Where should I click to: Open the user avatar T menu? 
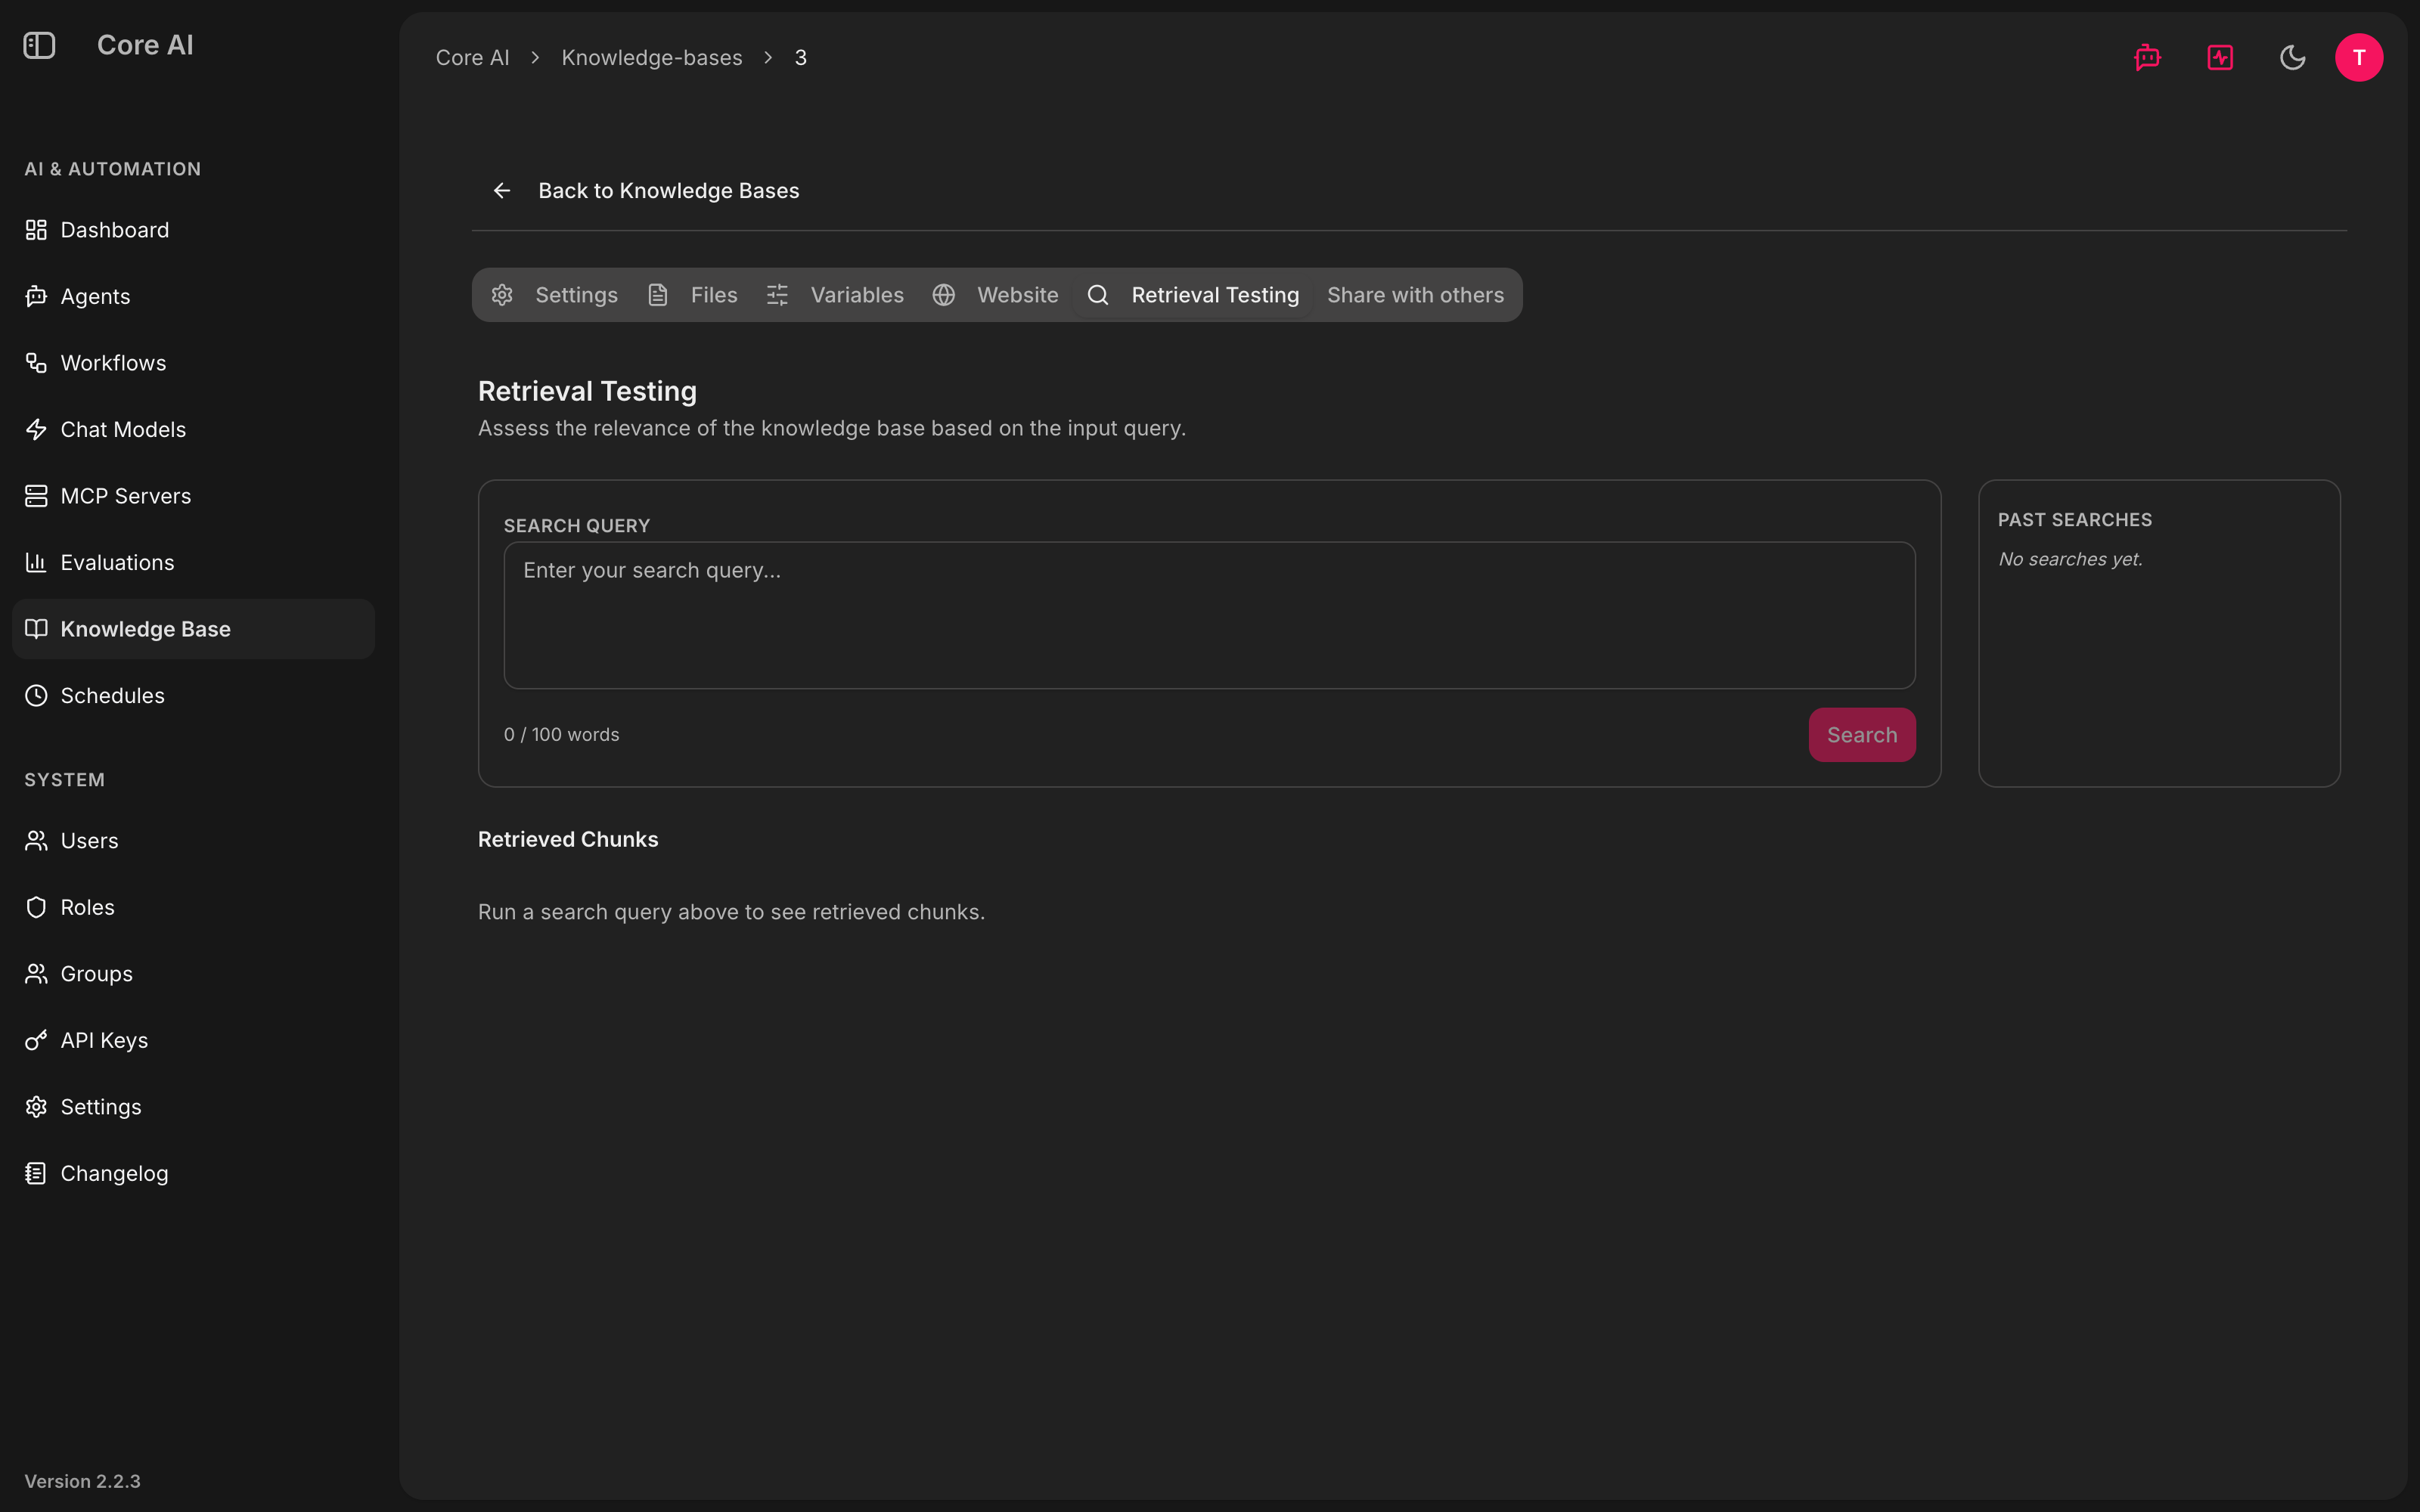(2359, 57)
